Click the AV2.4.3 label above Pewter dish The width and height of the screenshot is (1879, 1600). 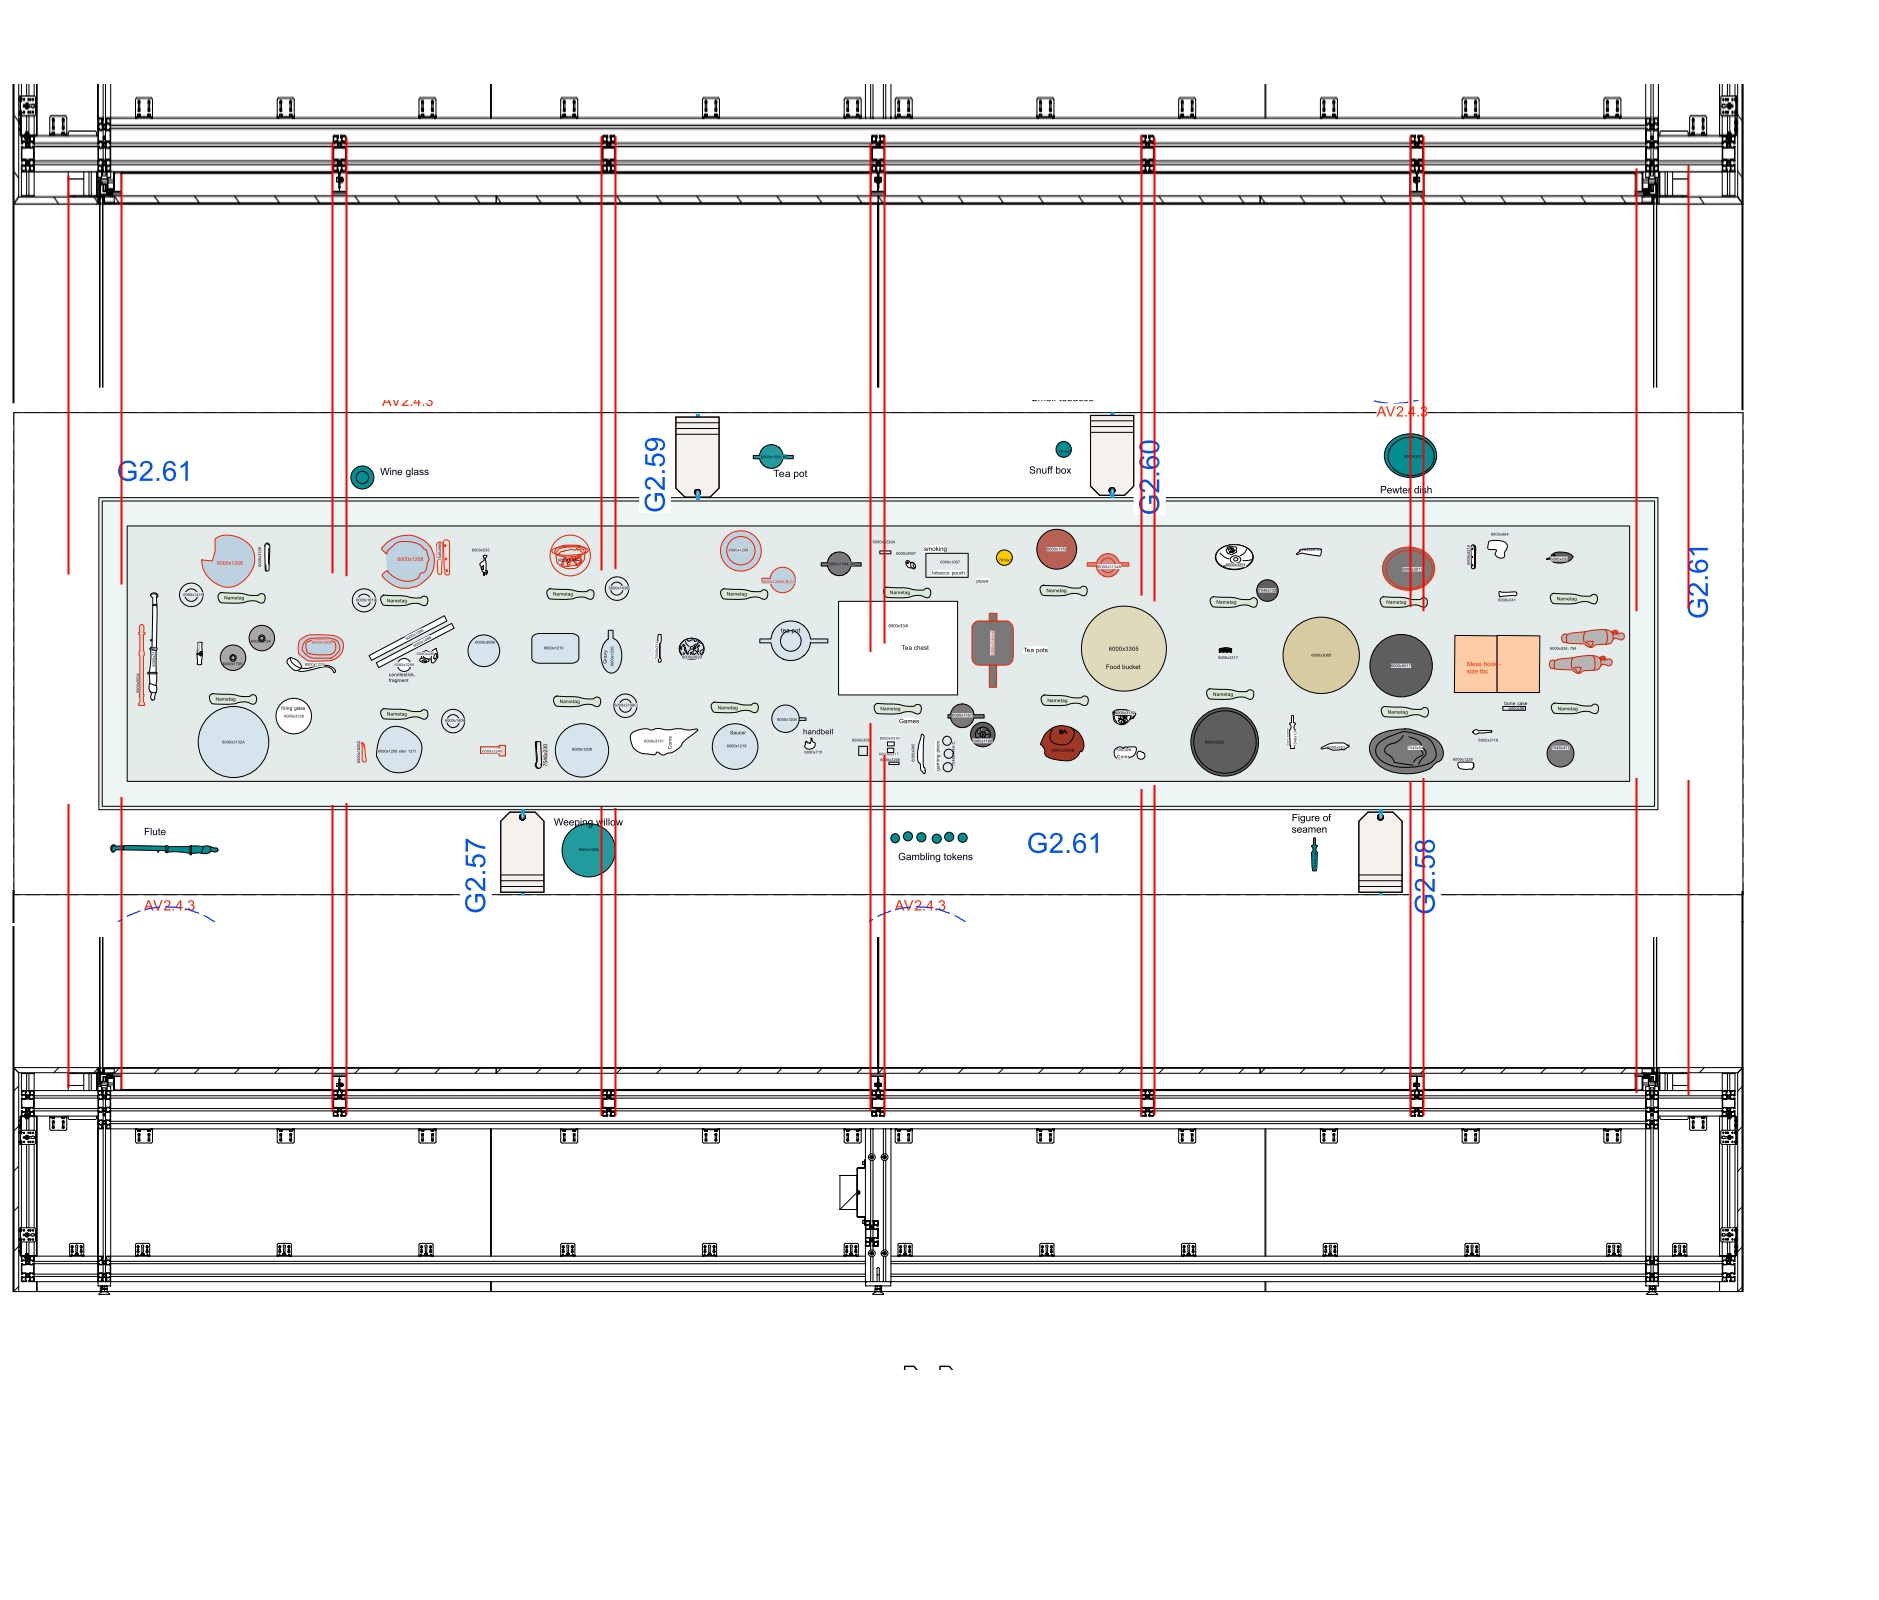pyautogui.click(x=1402, y=411)
